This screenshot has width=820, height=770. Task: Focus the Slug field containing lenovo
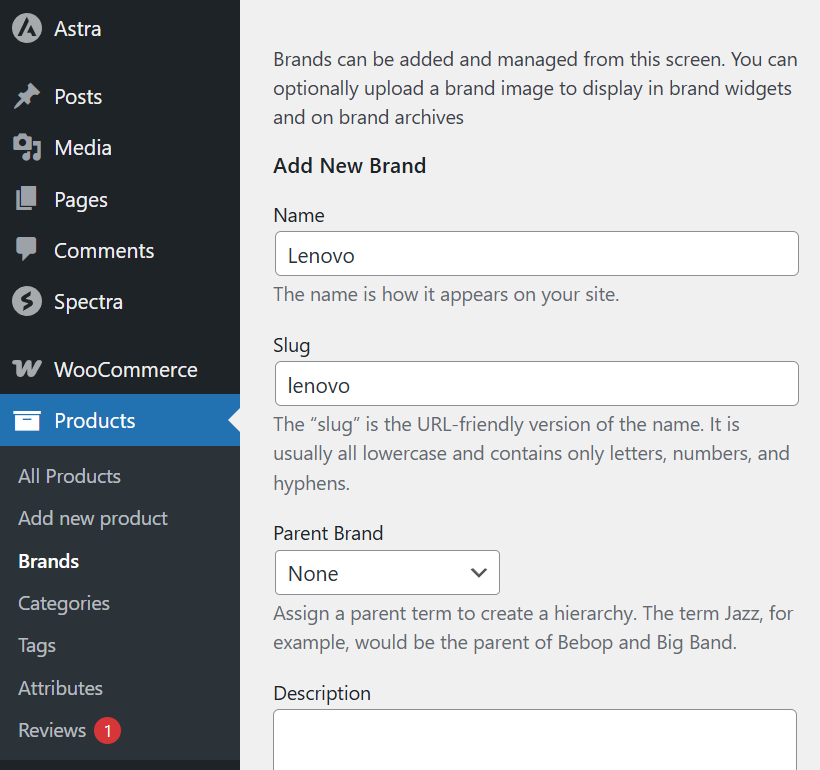[x=537, y=383]
